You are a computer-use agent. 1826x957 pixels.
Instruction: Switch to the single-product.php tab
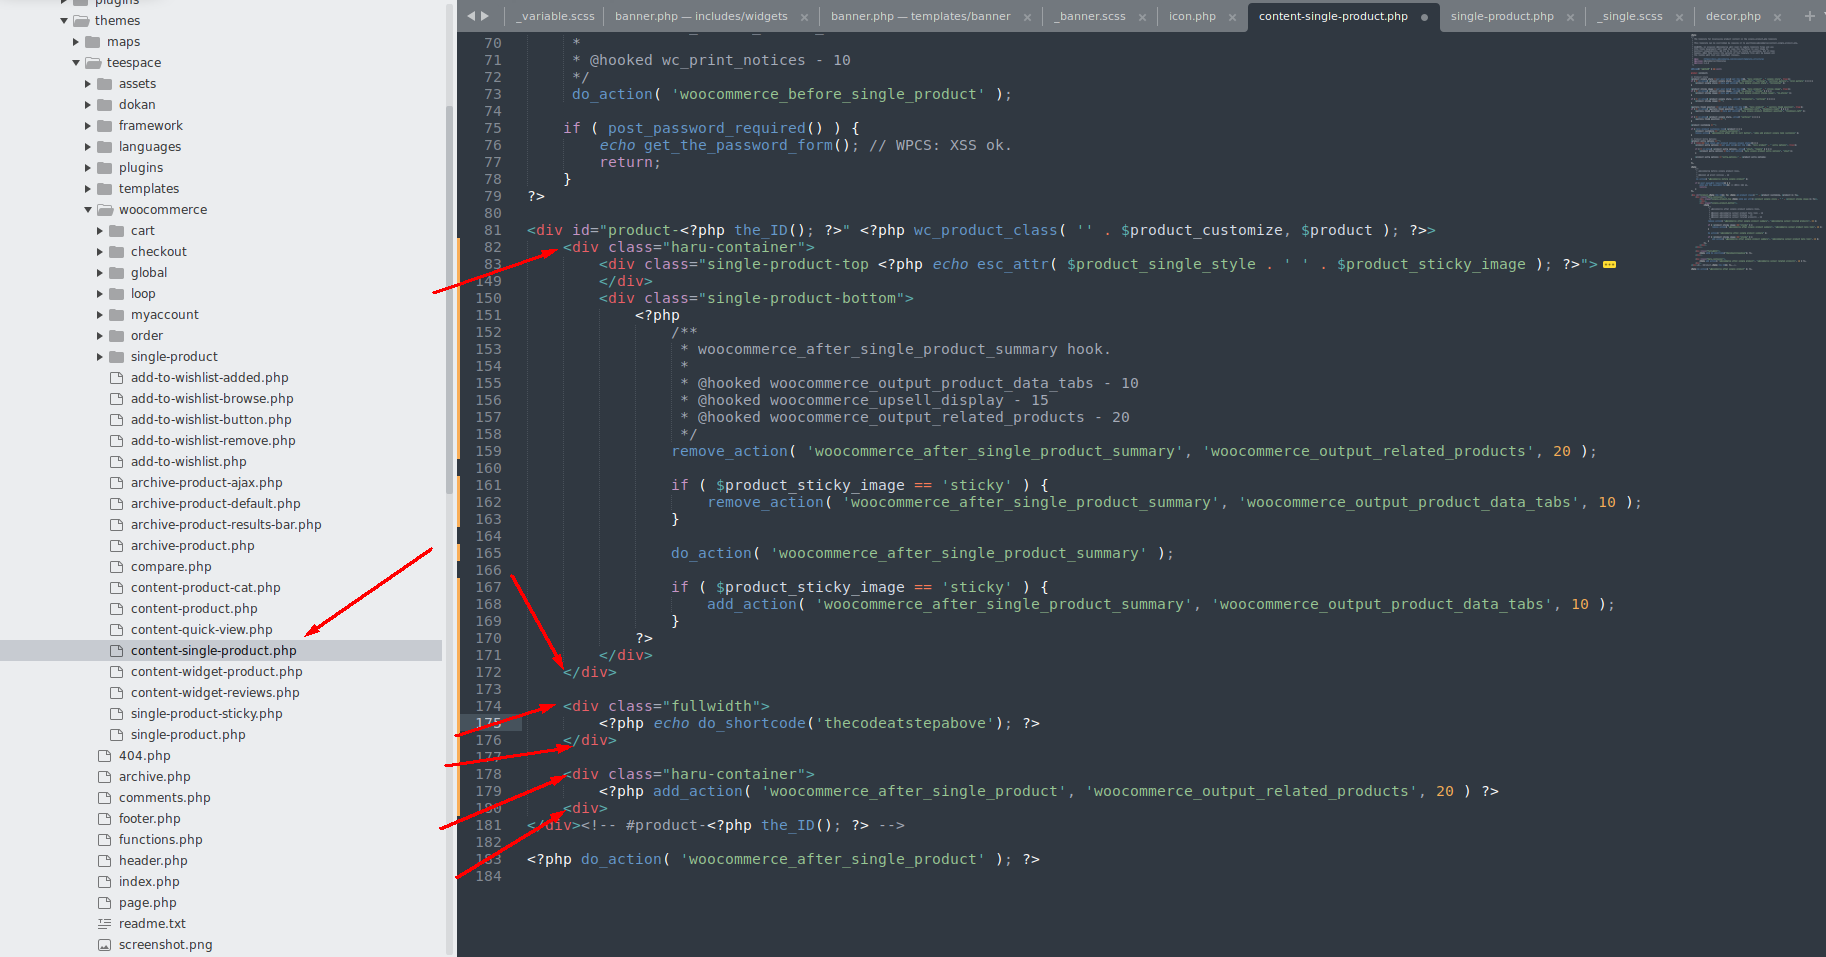click(x=1502, y=16)
